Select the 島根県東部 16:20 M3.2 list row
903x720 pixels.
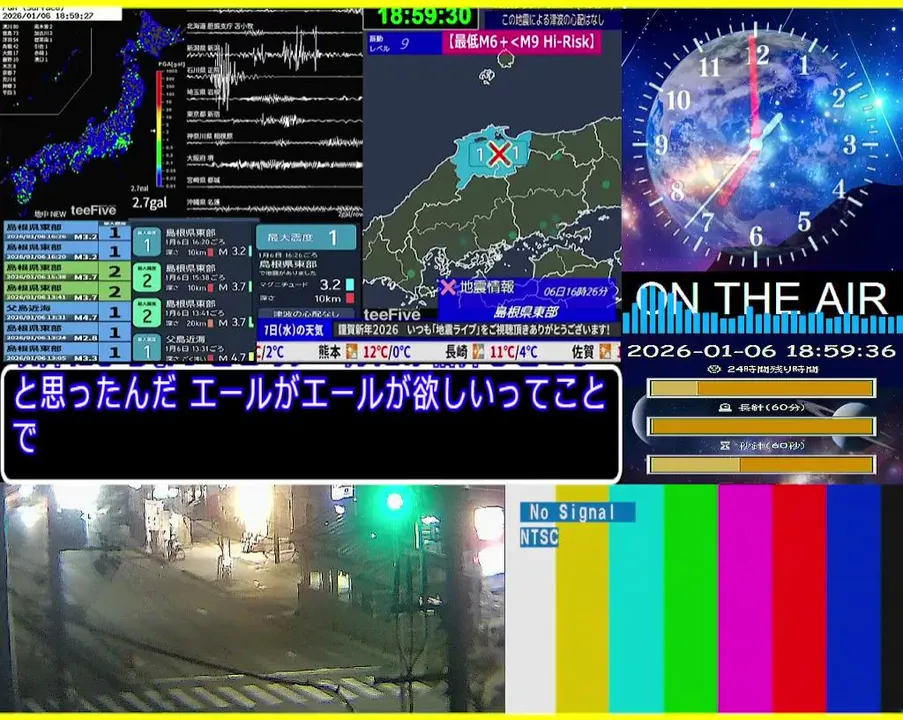[67, 252]
